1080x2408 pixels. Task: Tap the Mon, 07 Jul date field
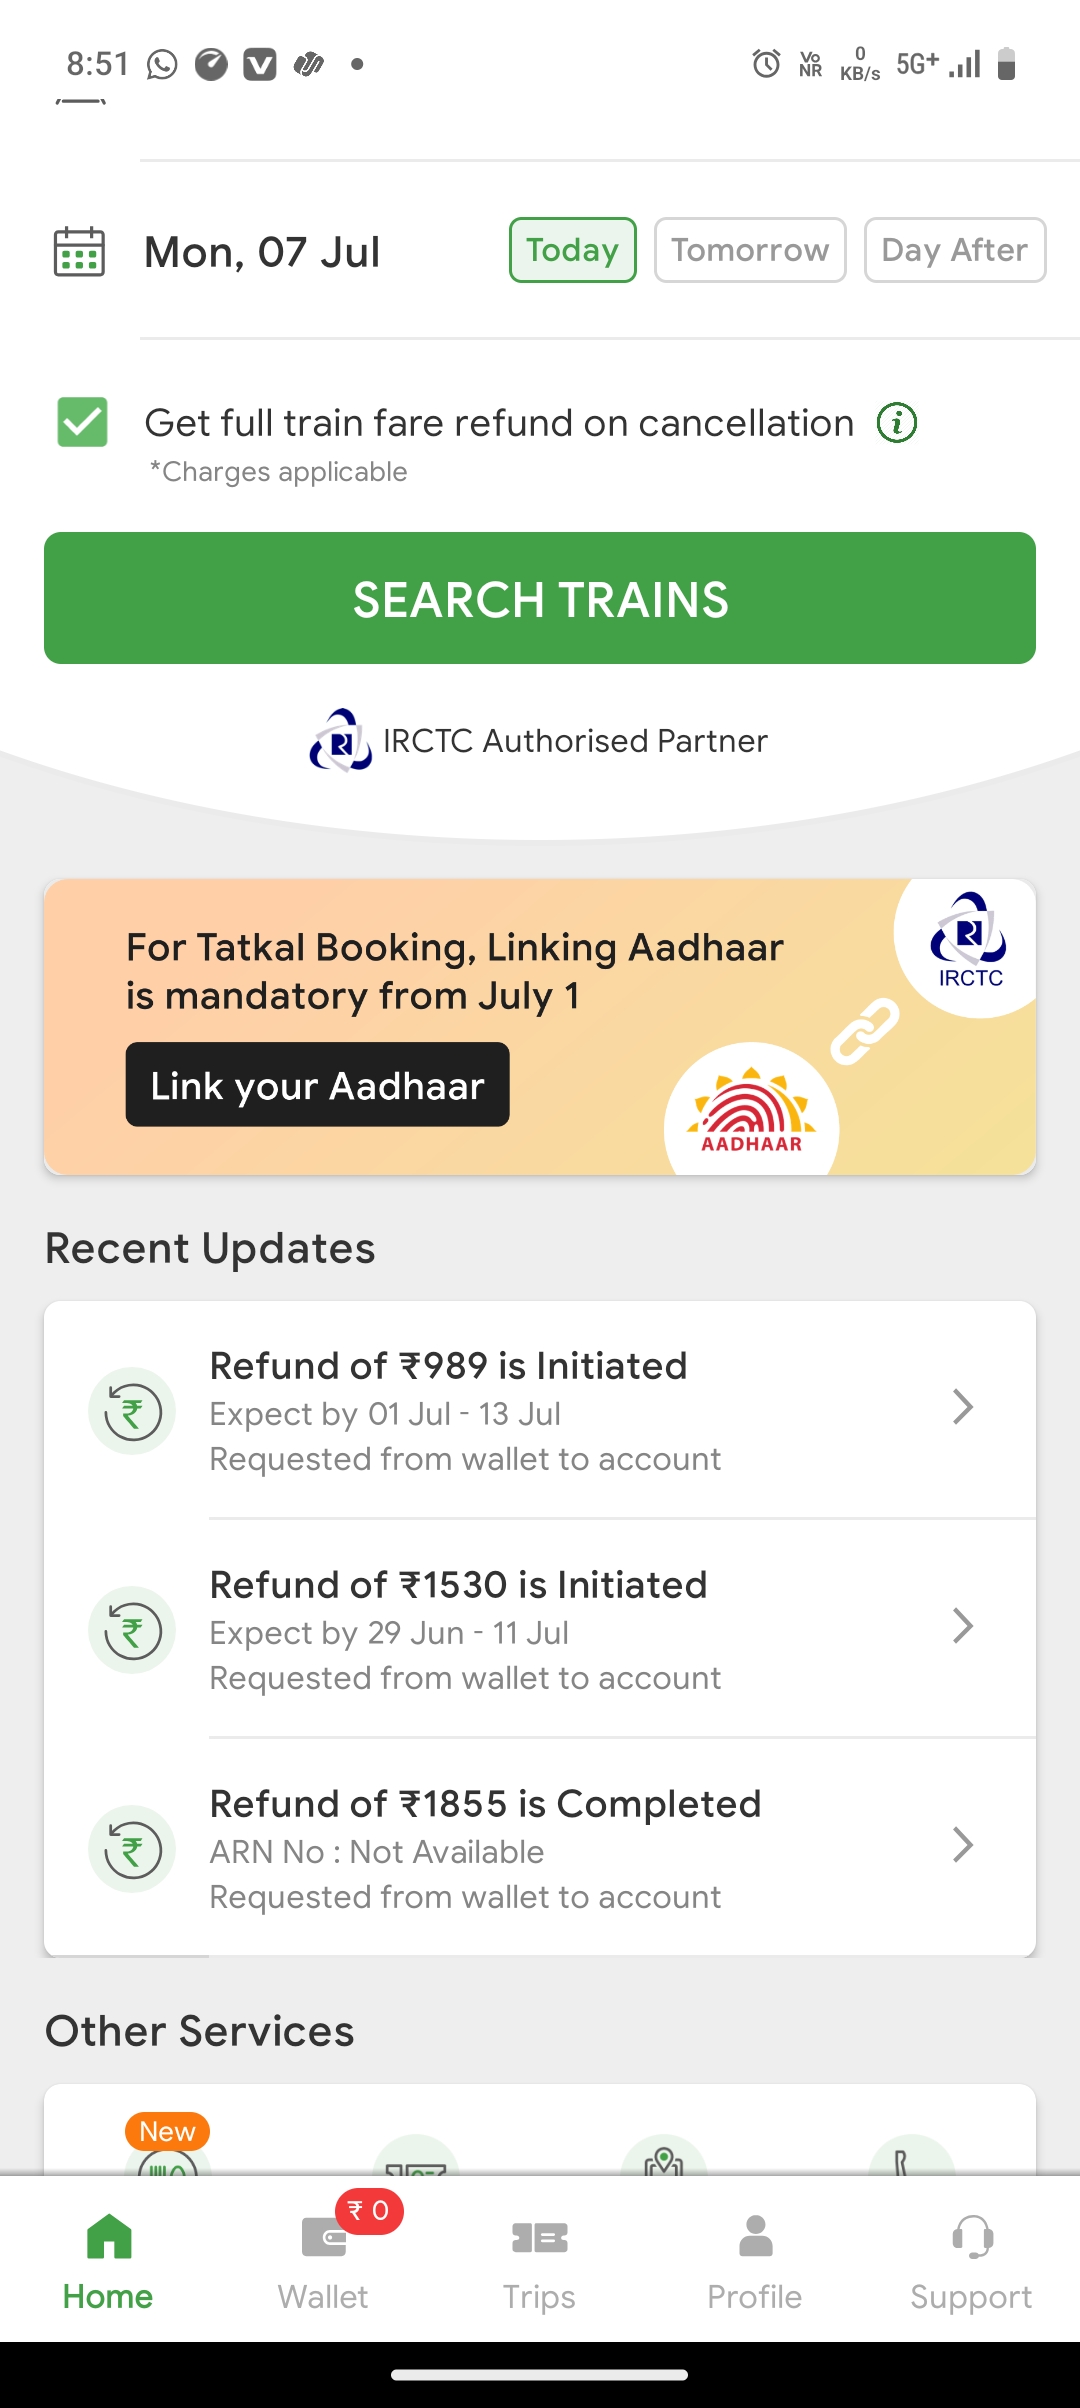click(262, 252)
